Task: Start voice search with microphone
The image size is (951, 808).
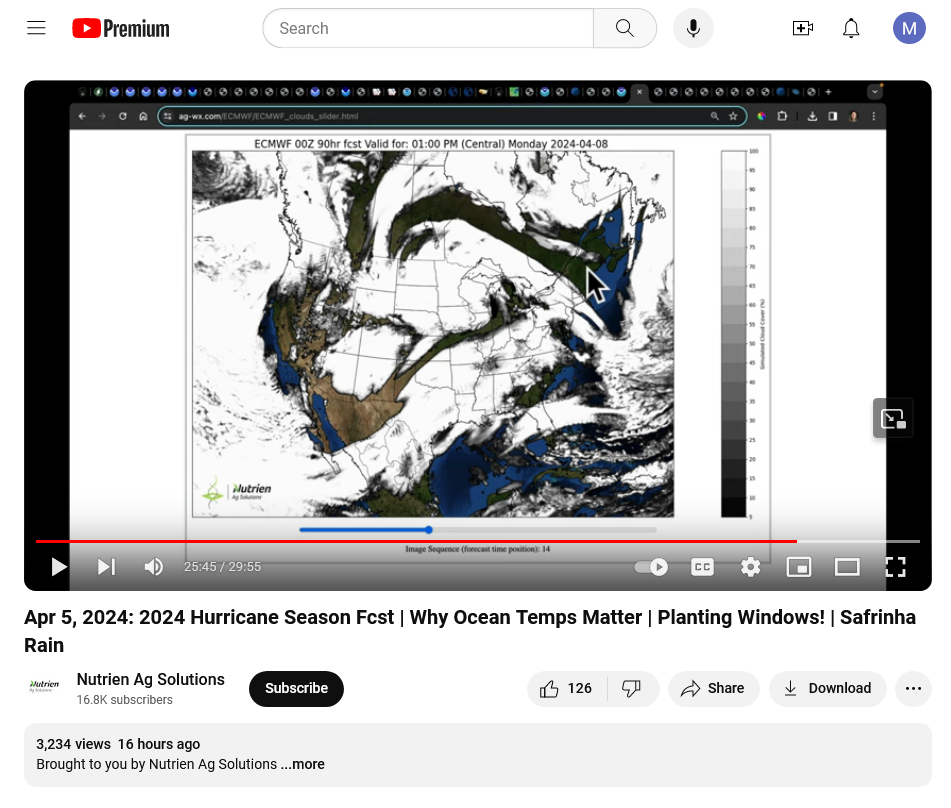Action: [x=693, y=28]
